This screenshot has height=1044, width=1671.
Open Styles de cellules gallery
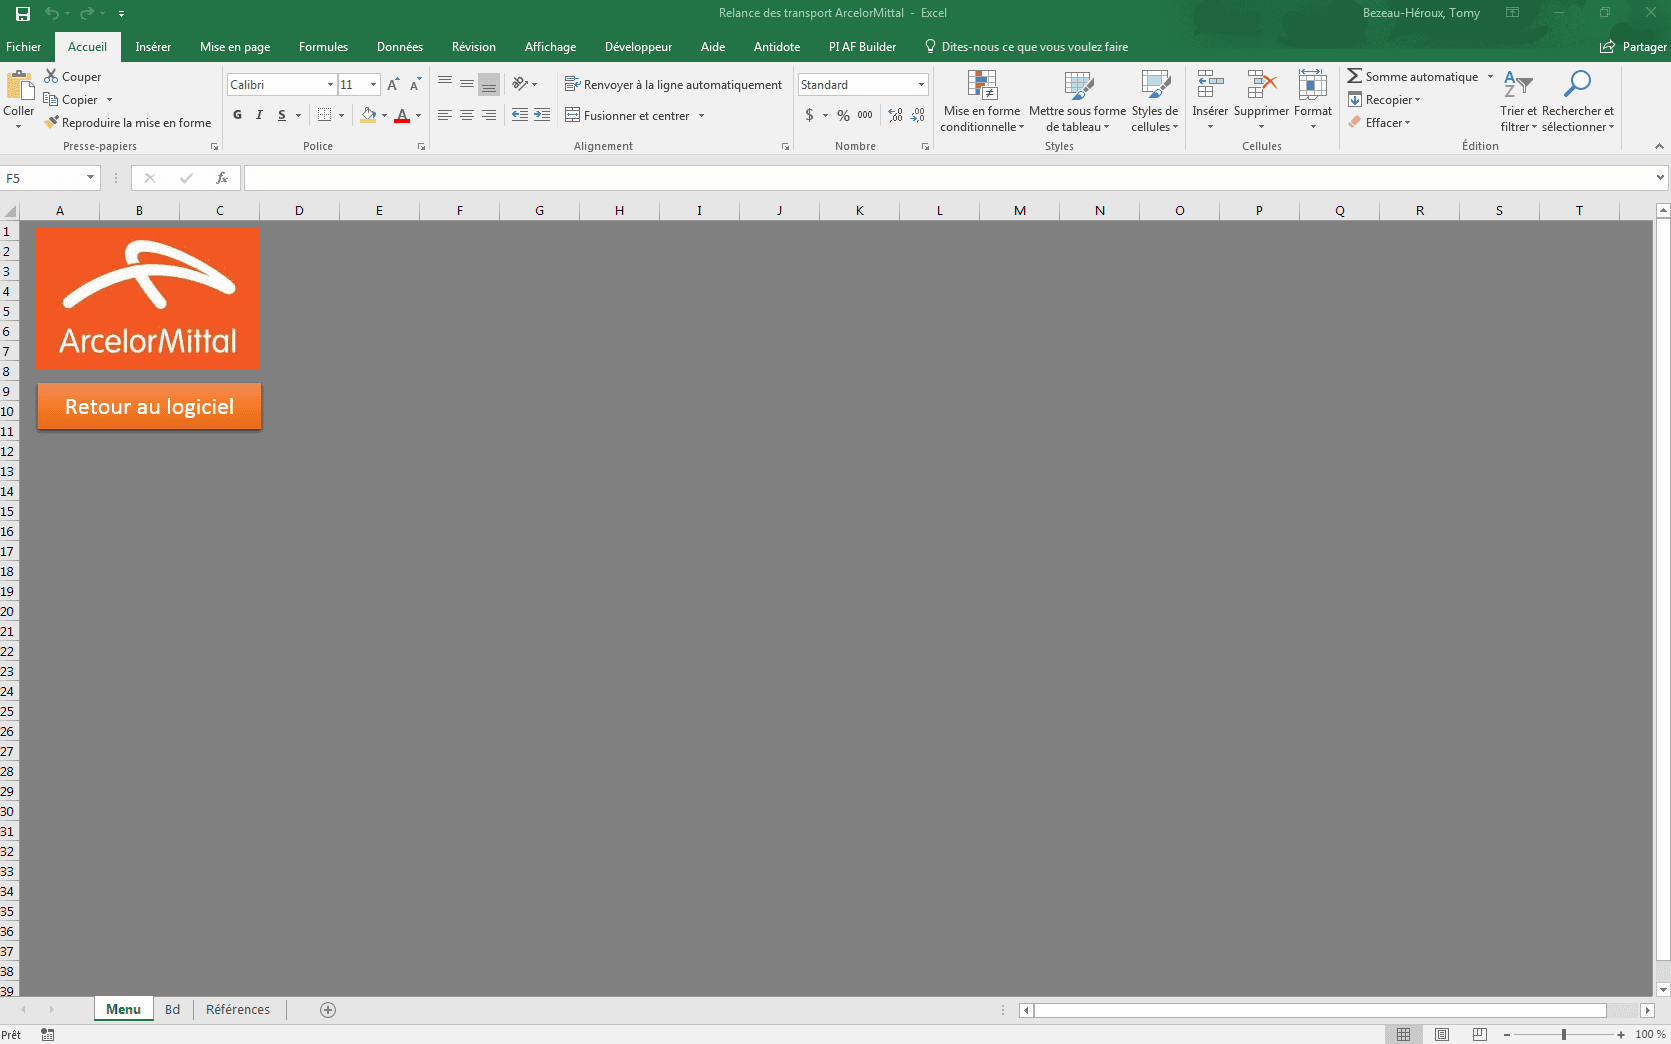(x=1155, y=101)
